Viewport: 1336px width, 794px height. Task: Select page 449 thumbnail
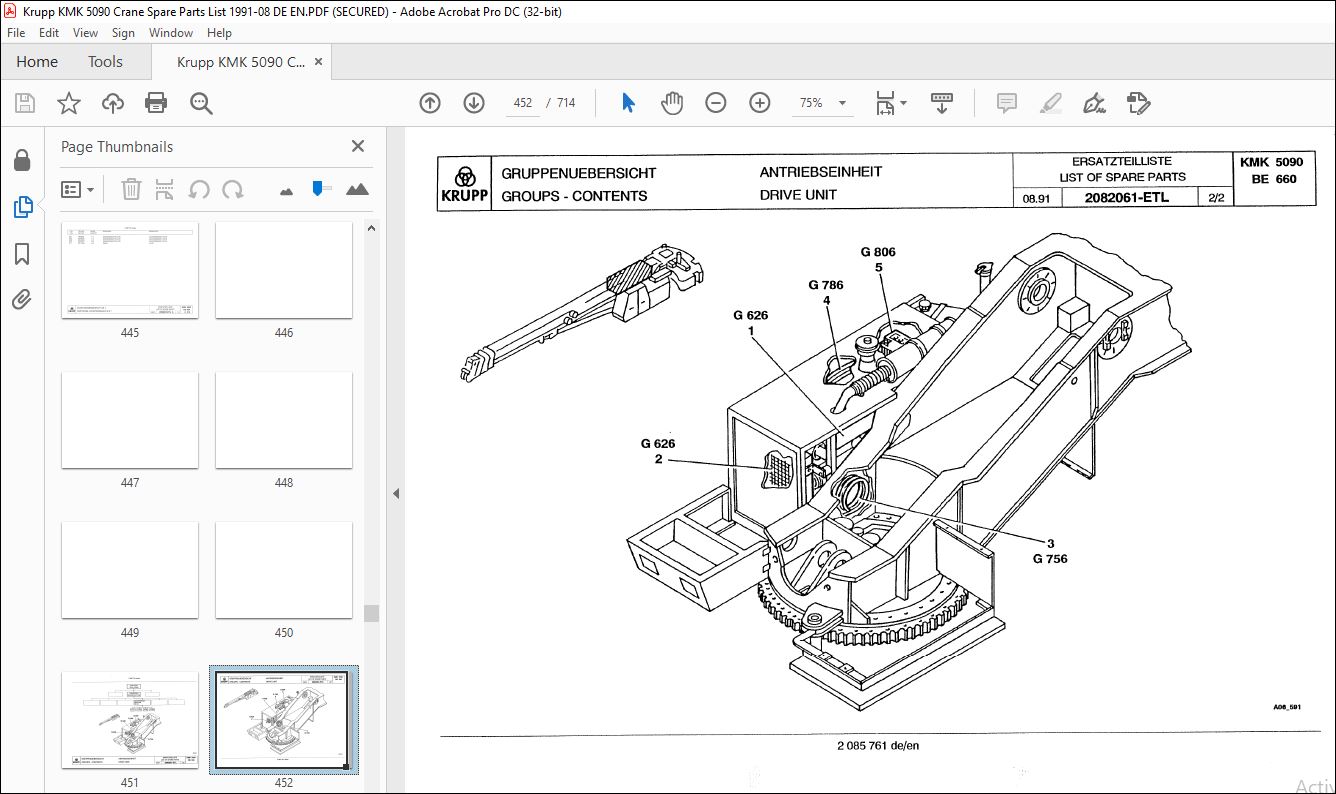point(130,570)
